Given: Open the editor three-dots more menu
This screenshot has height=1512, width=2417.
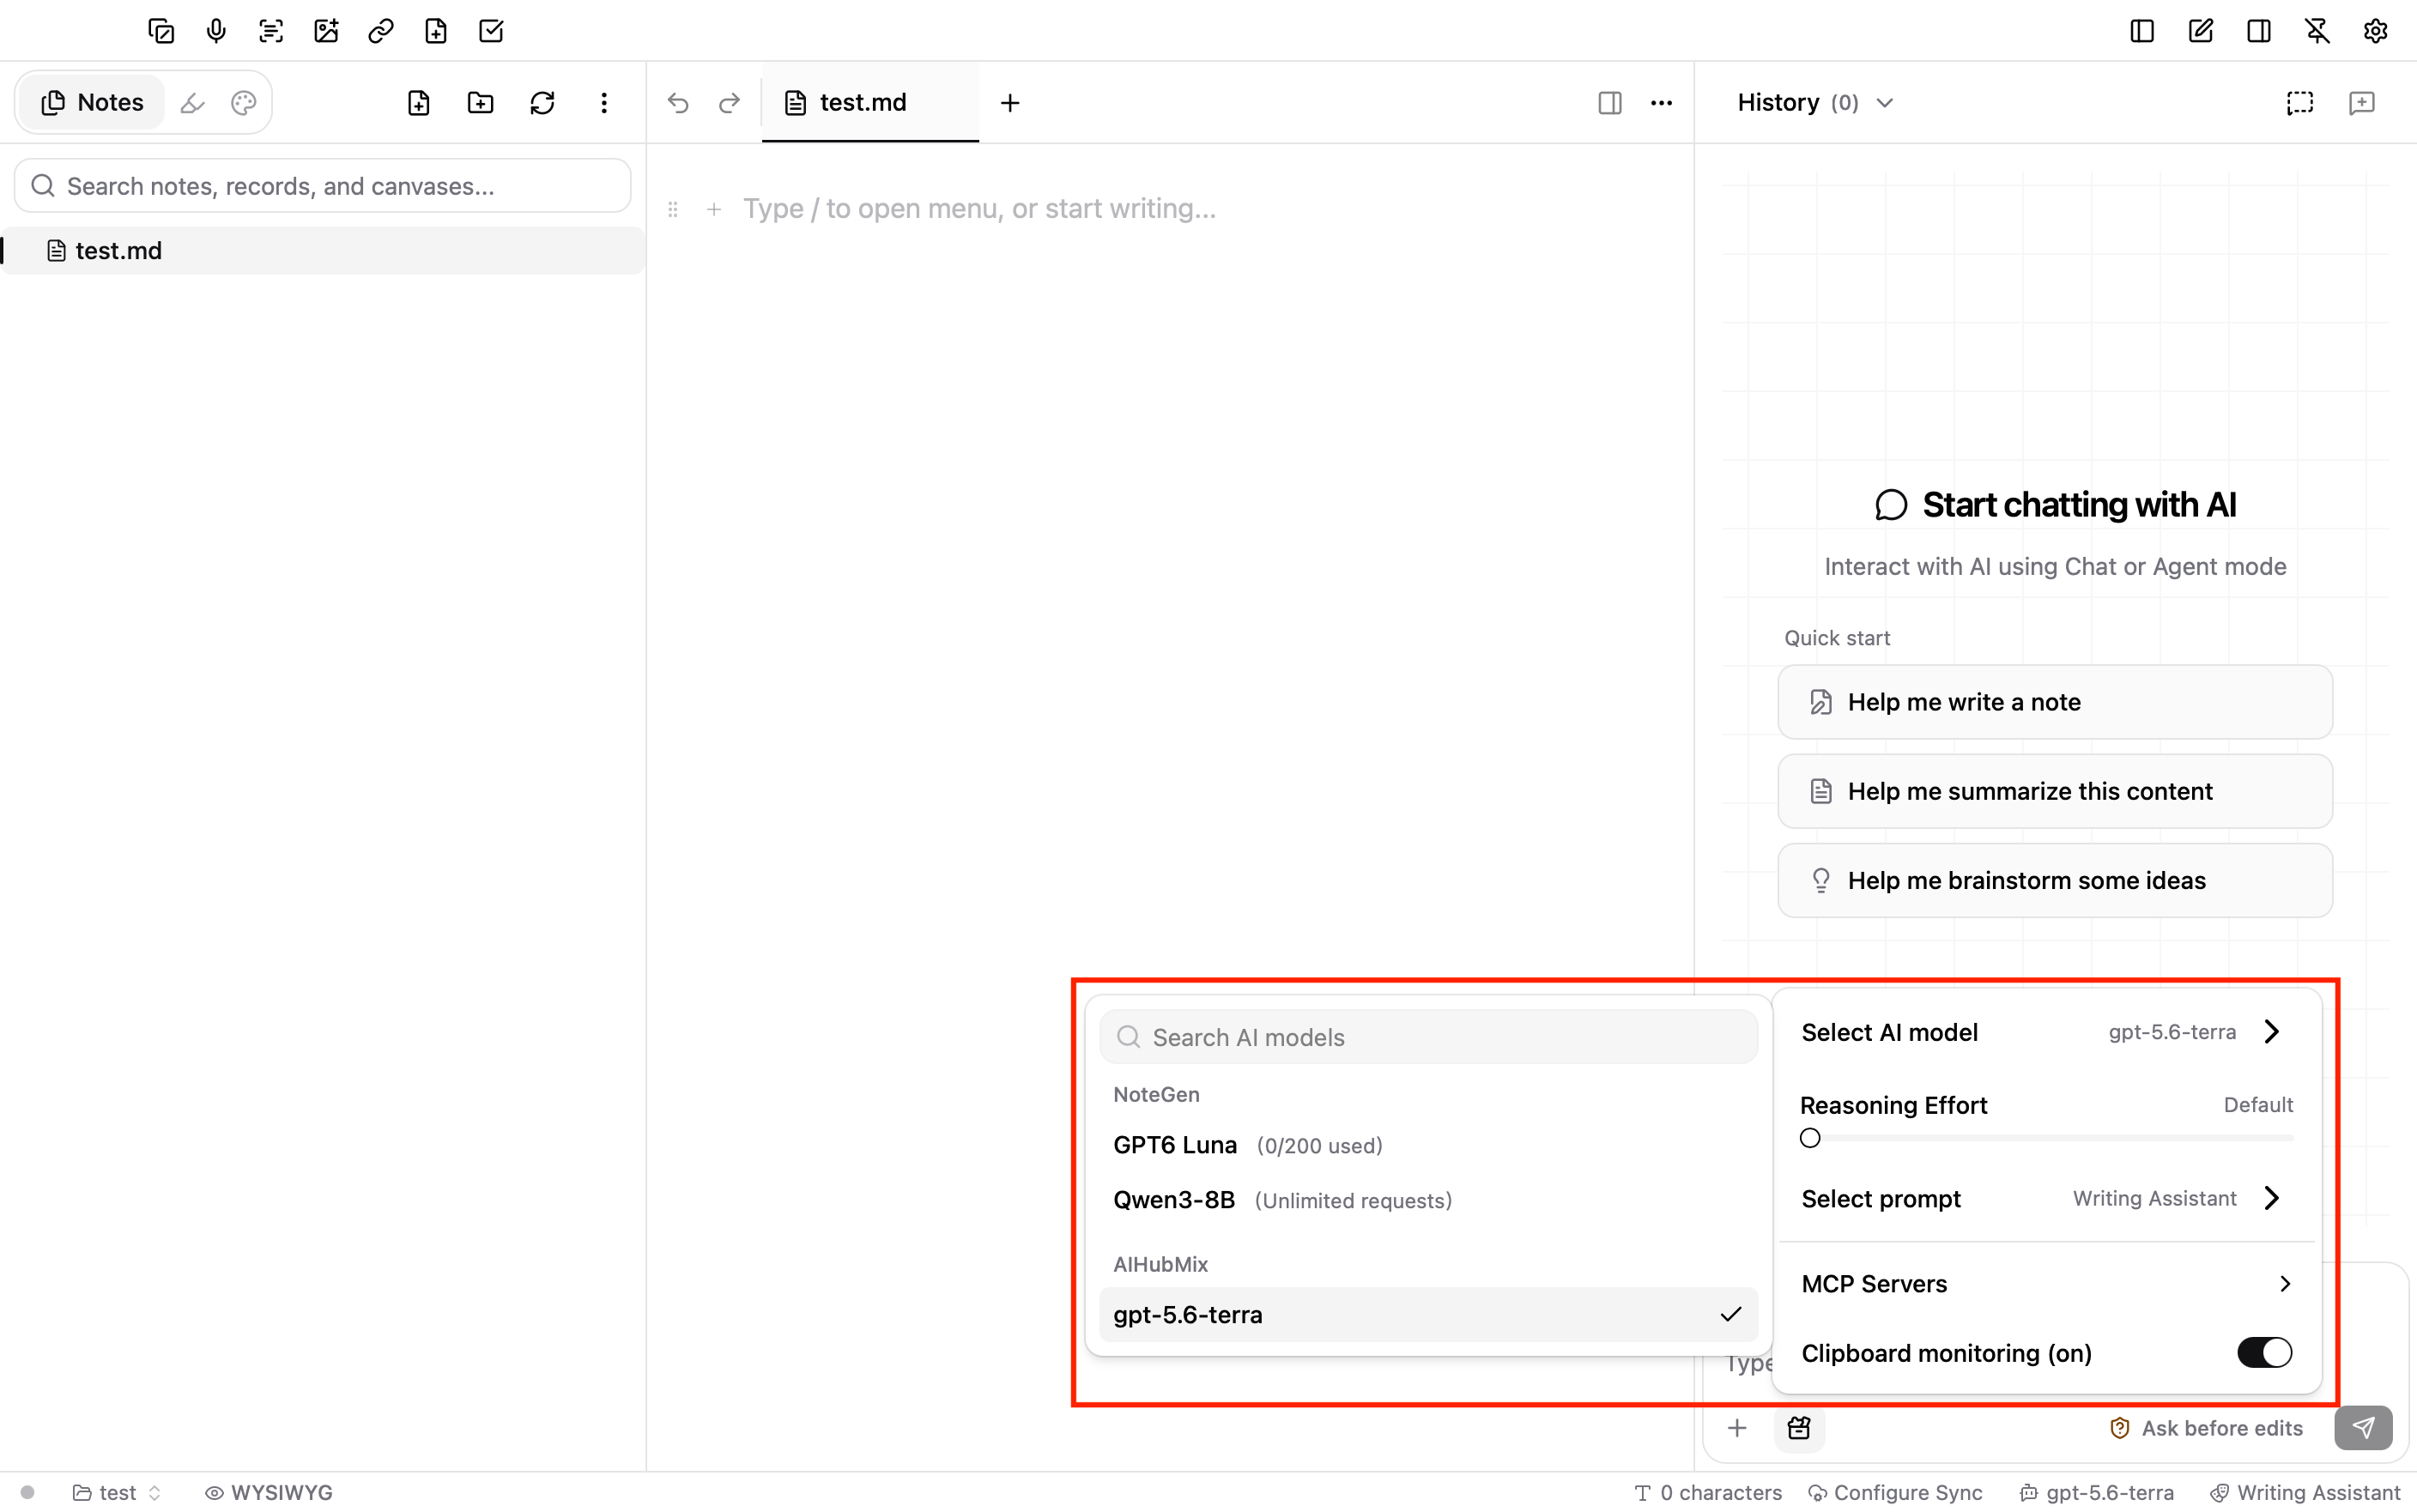Looking at the screenshot, I should coord(1662,103).
